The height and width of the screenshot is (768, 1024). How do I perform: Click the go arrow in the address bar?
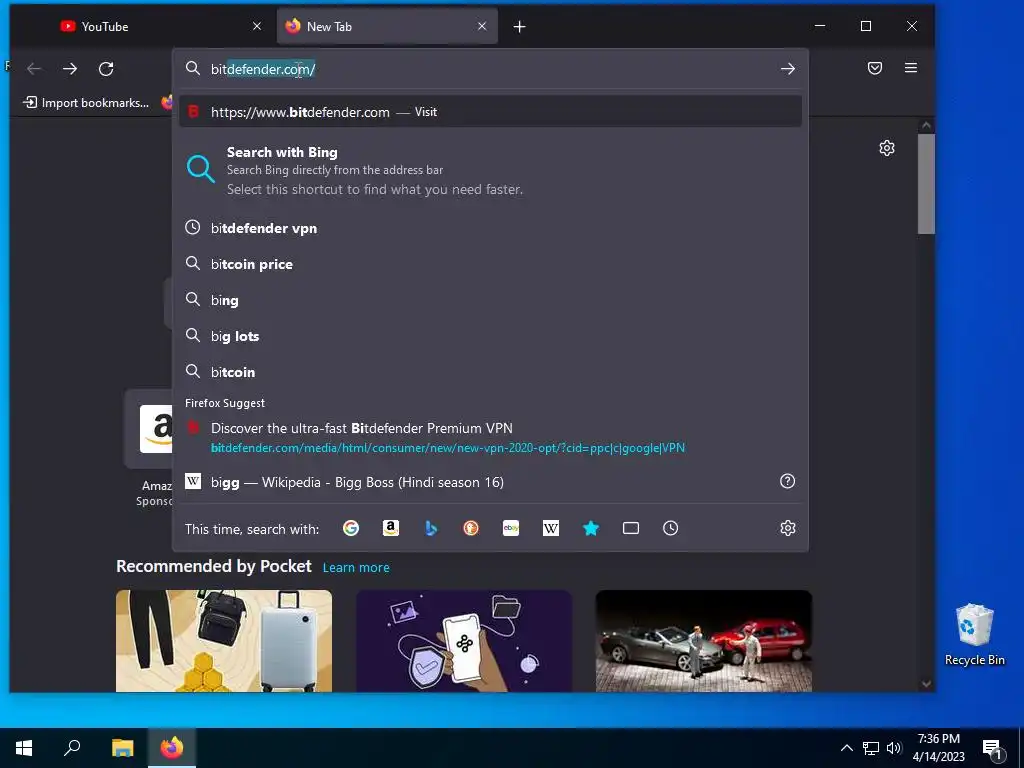pyautogui.click(x=788, y=69)
